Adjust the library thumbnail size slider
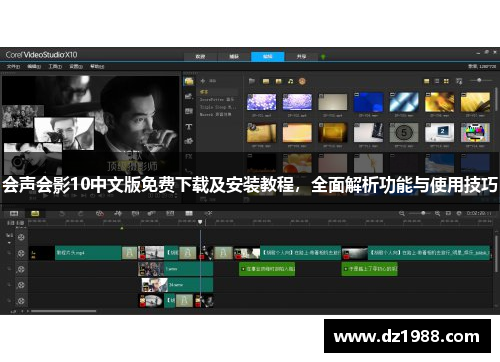500x362 pixels. click(x=479, y=80)
